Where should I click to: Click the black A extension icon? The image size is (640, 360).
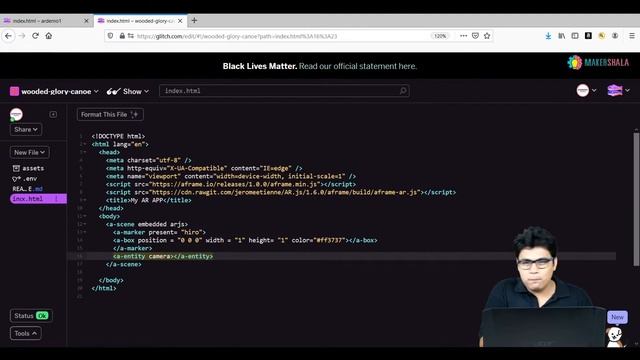pos(588,36)
